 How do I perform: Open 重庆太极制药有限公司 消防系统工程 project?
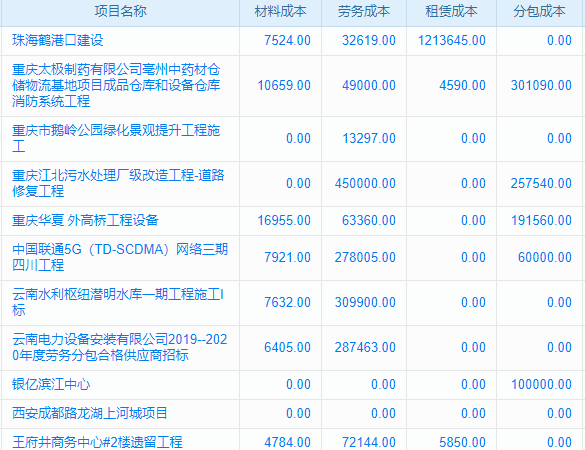click(x=116, y=85)
